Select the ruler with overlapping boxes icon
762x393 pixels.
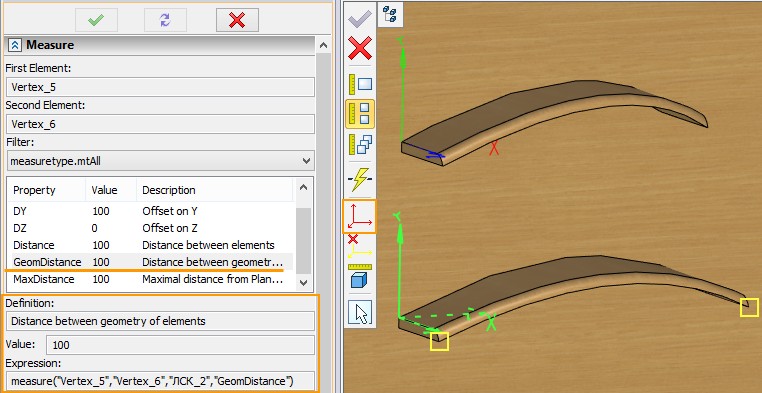click(x=360, y=144)
